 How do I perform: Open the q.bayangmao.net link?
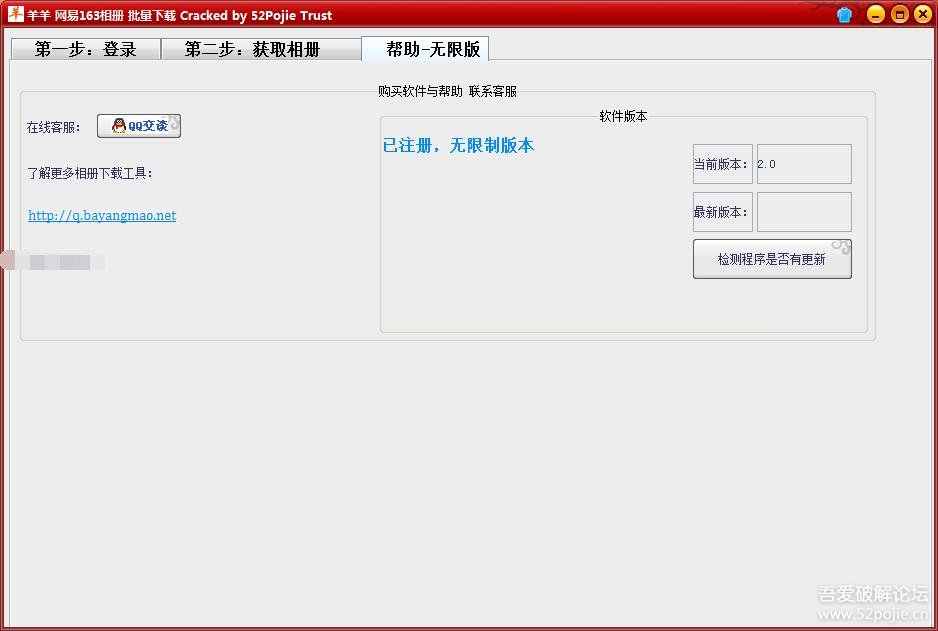(x=102, y=215)
